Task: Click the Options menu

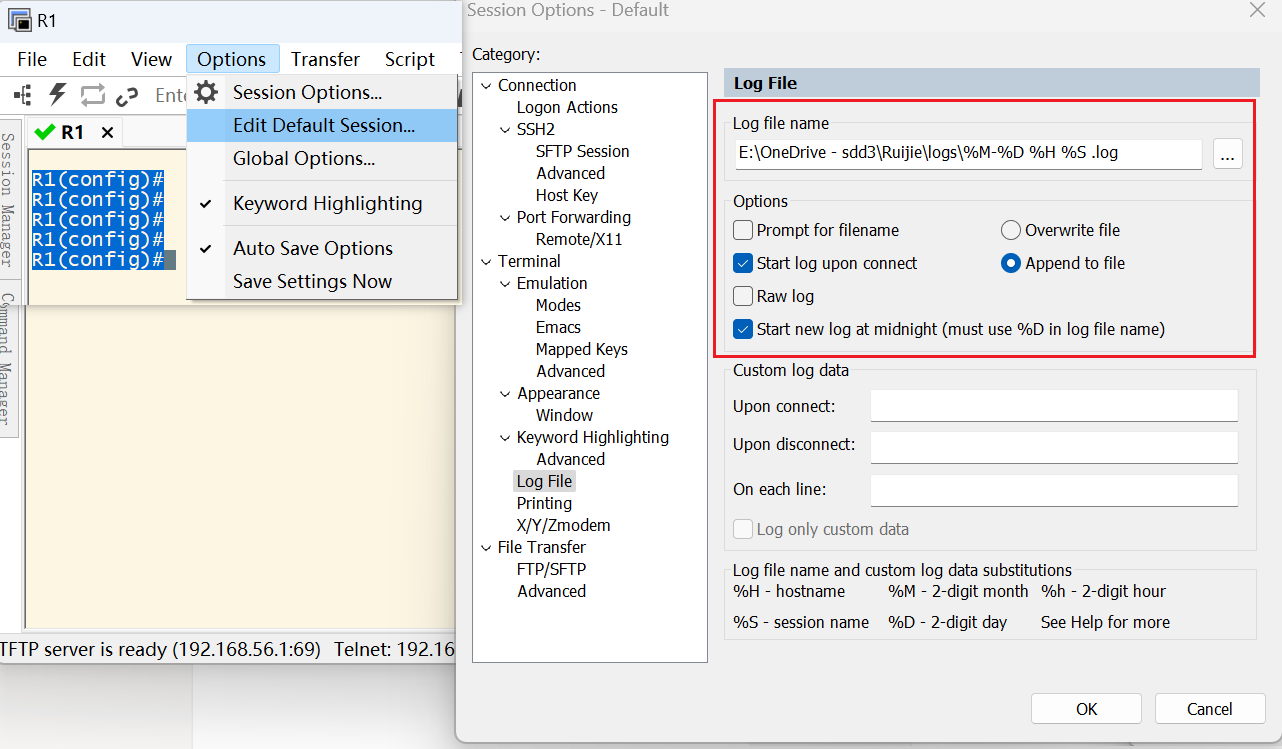Action: coord(231,59)
